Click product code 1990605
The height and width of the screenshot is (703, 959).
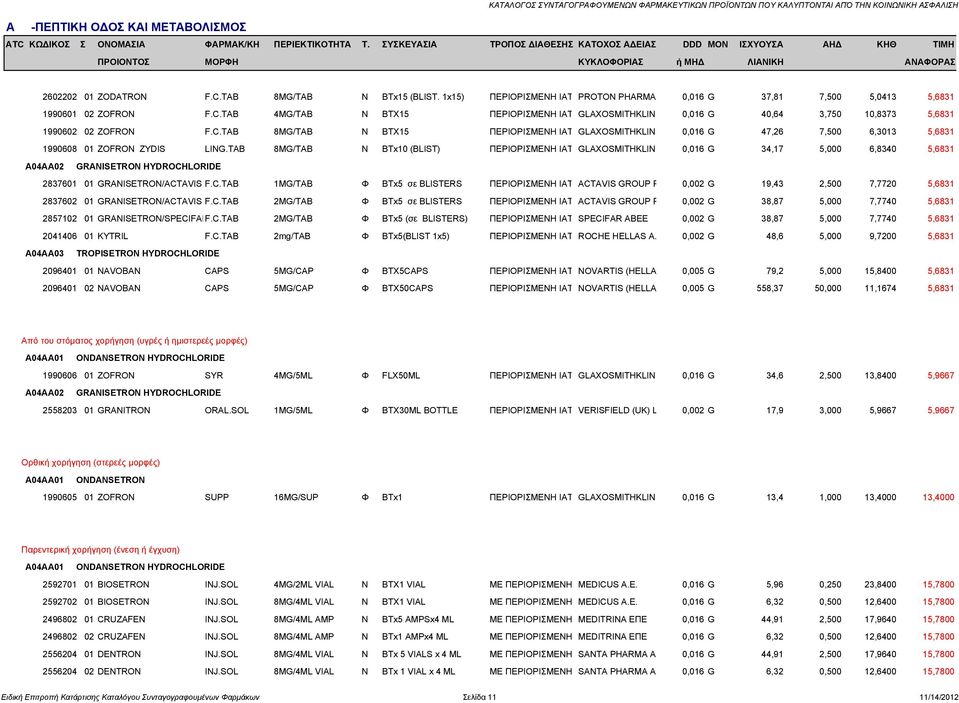point(59,497)
